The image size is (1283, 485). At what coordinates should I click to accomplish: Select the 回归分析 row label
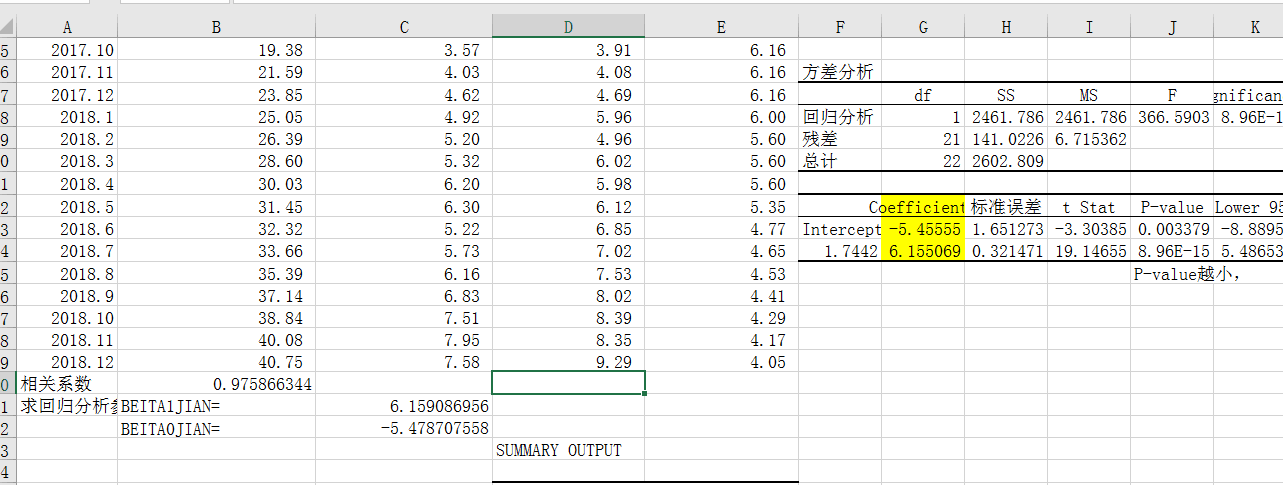pyautogui.click(x=840, y=117)
